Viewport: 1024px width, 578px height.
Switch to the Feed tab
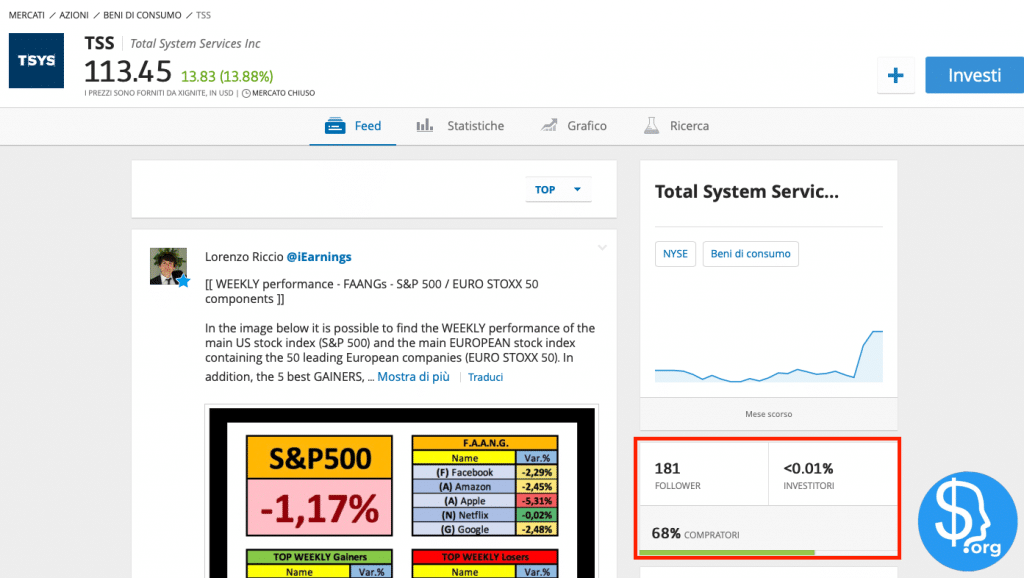[x=353, y=126]
